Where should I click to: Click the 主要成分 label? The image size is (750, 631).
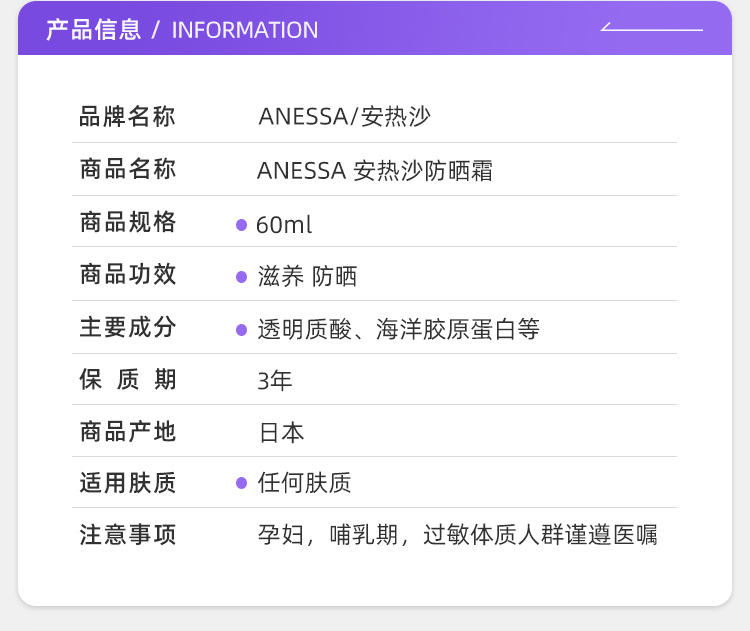(127, 328)
